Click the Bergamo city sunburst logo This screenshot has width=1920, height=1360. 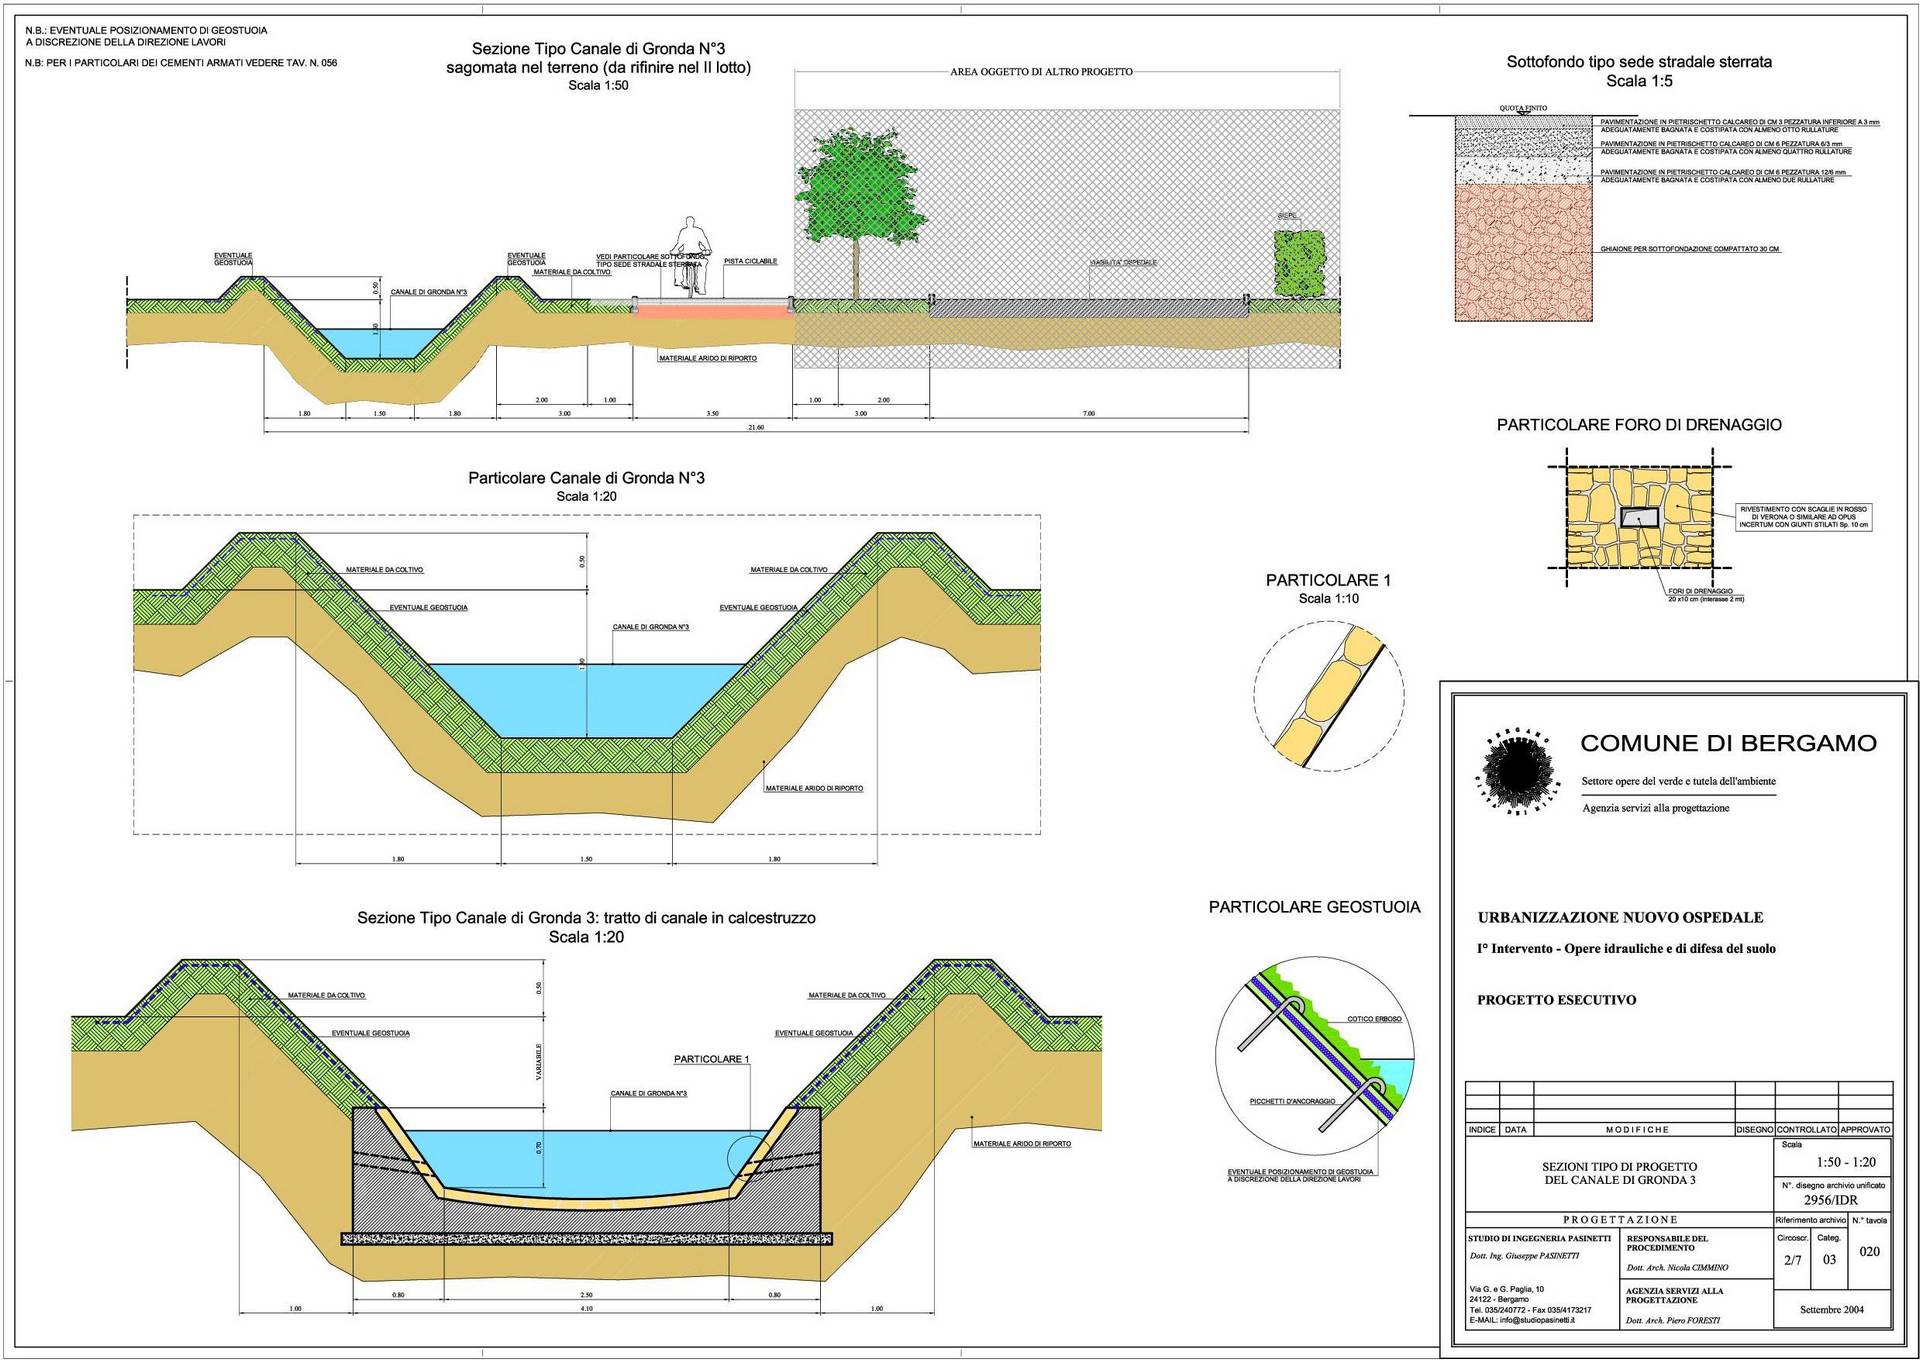click(1518, 773)
